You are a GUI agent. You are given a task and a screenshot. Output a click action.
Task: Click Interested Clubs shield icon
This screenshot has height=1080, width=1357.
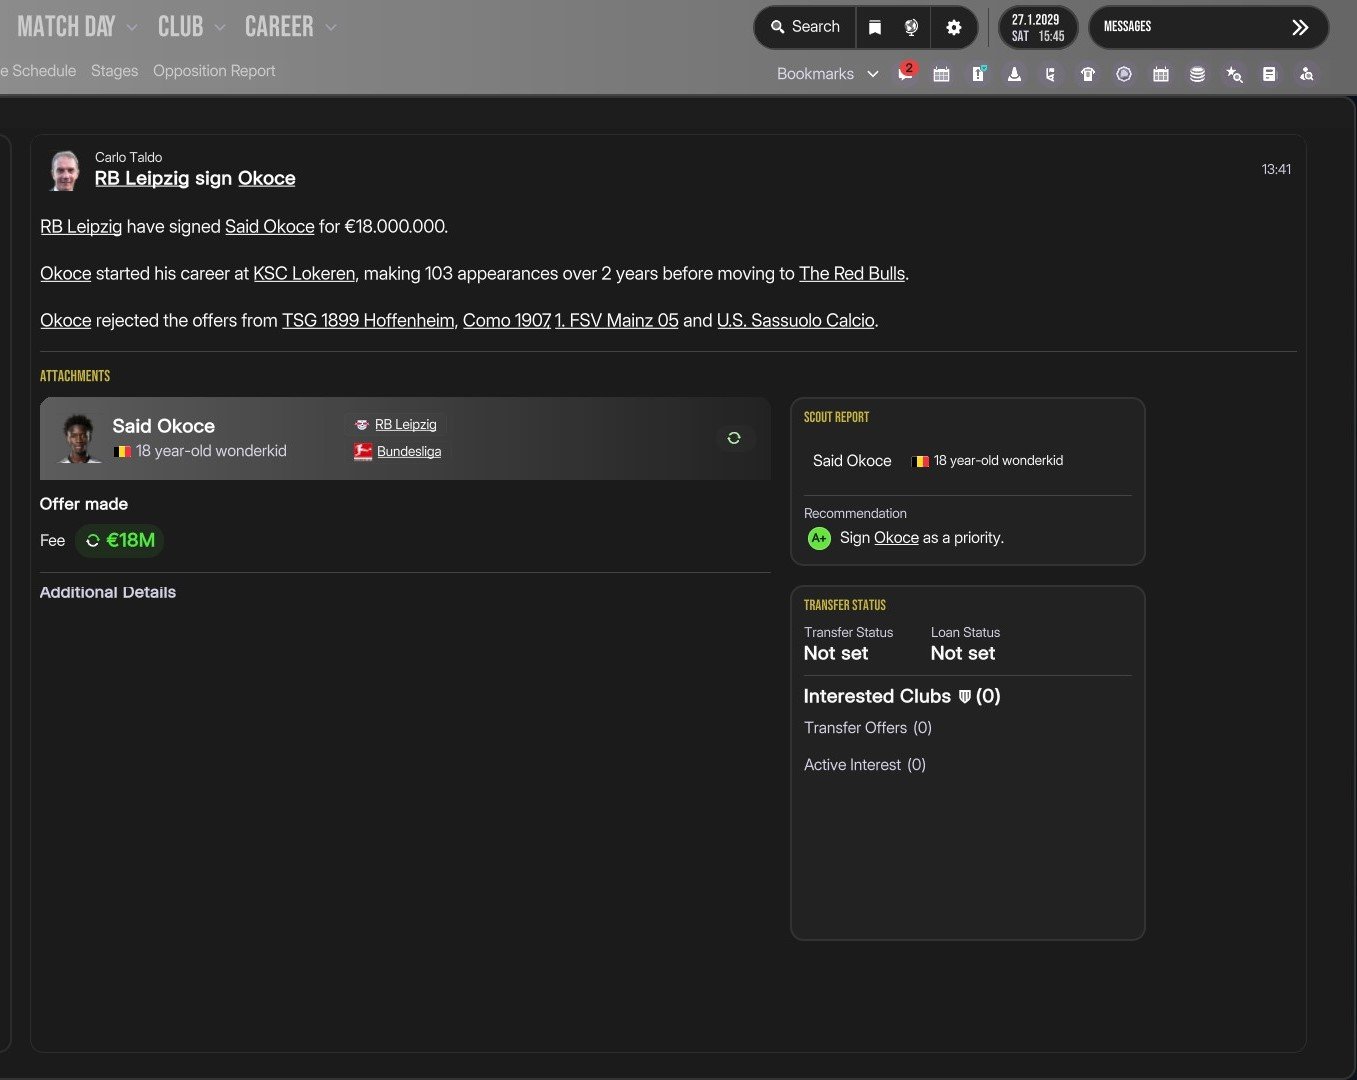pyautogui.click(x=965, y=696)
